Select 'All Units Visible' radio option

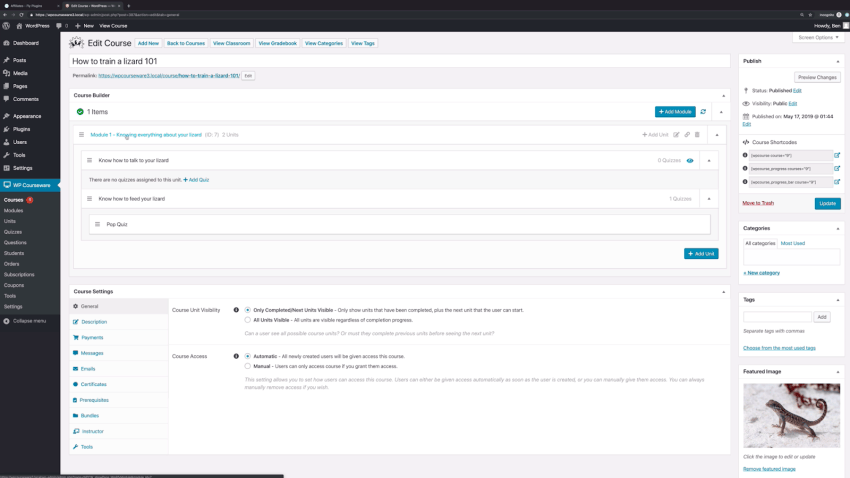[248, 320]
